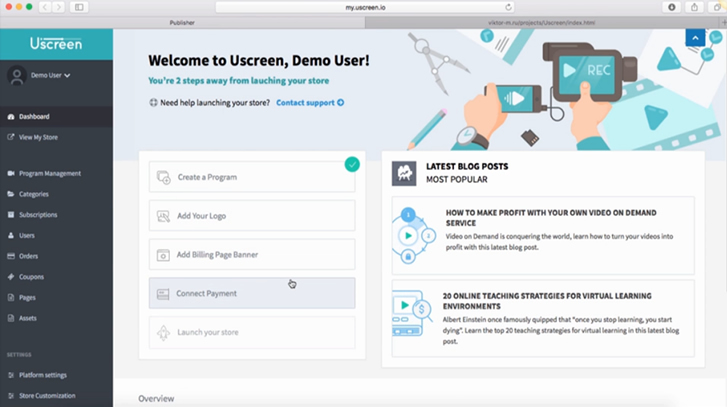Select the Launch your store step
Viewport: 727px width, 407px height.
pos(252,332)
